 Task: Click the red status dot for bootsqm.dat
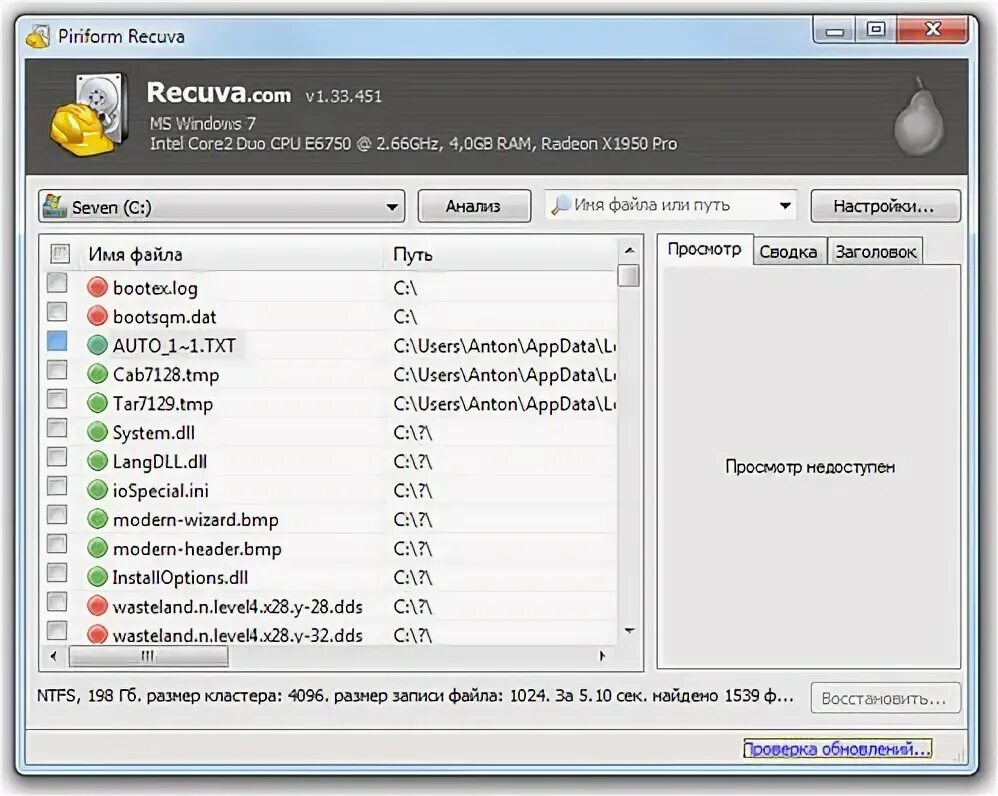click(97, 316)
